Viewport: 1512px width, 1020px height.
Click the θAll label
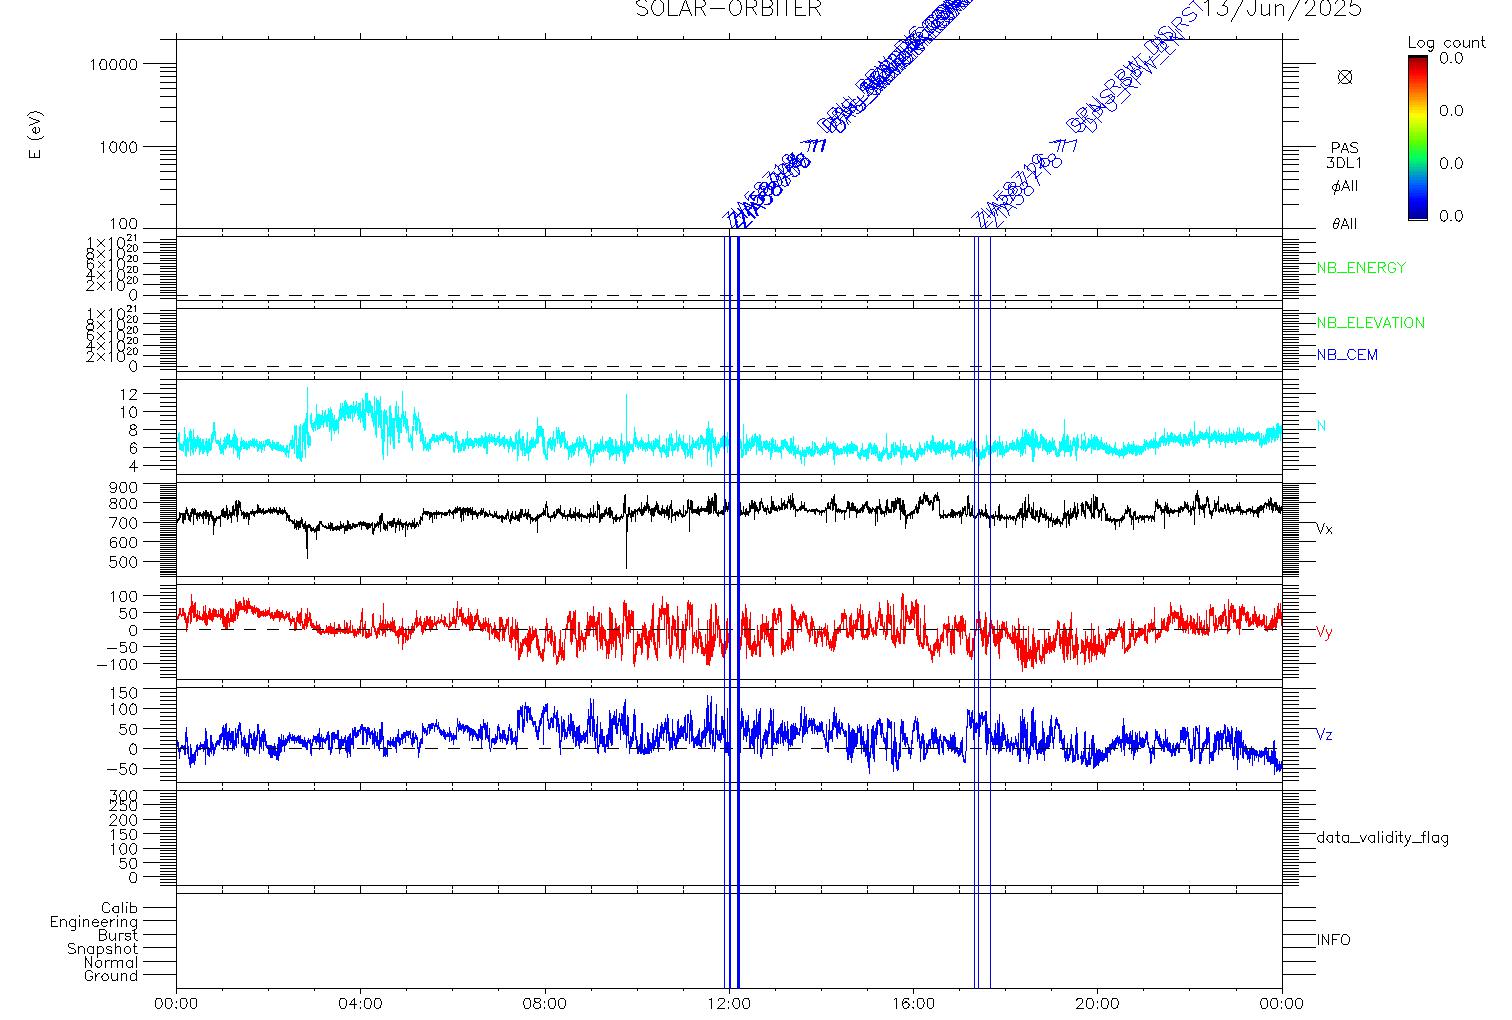tap(1345, 224)
